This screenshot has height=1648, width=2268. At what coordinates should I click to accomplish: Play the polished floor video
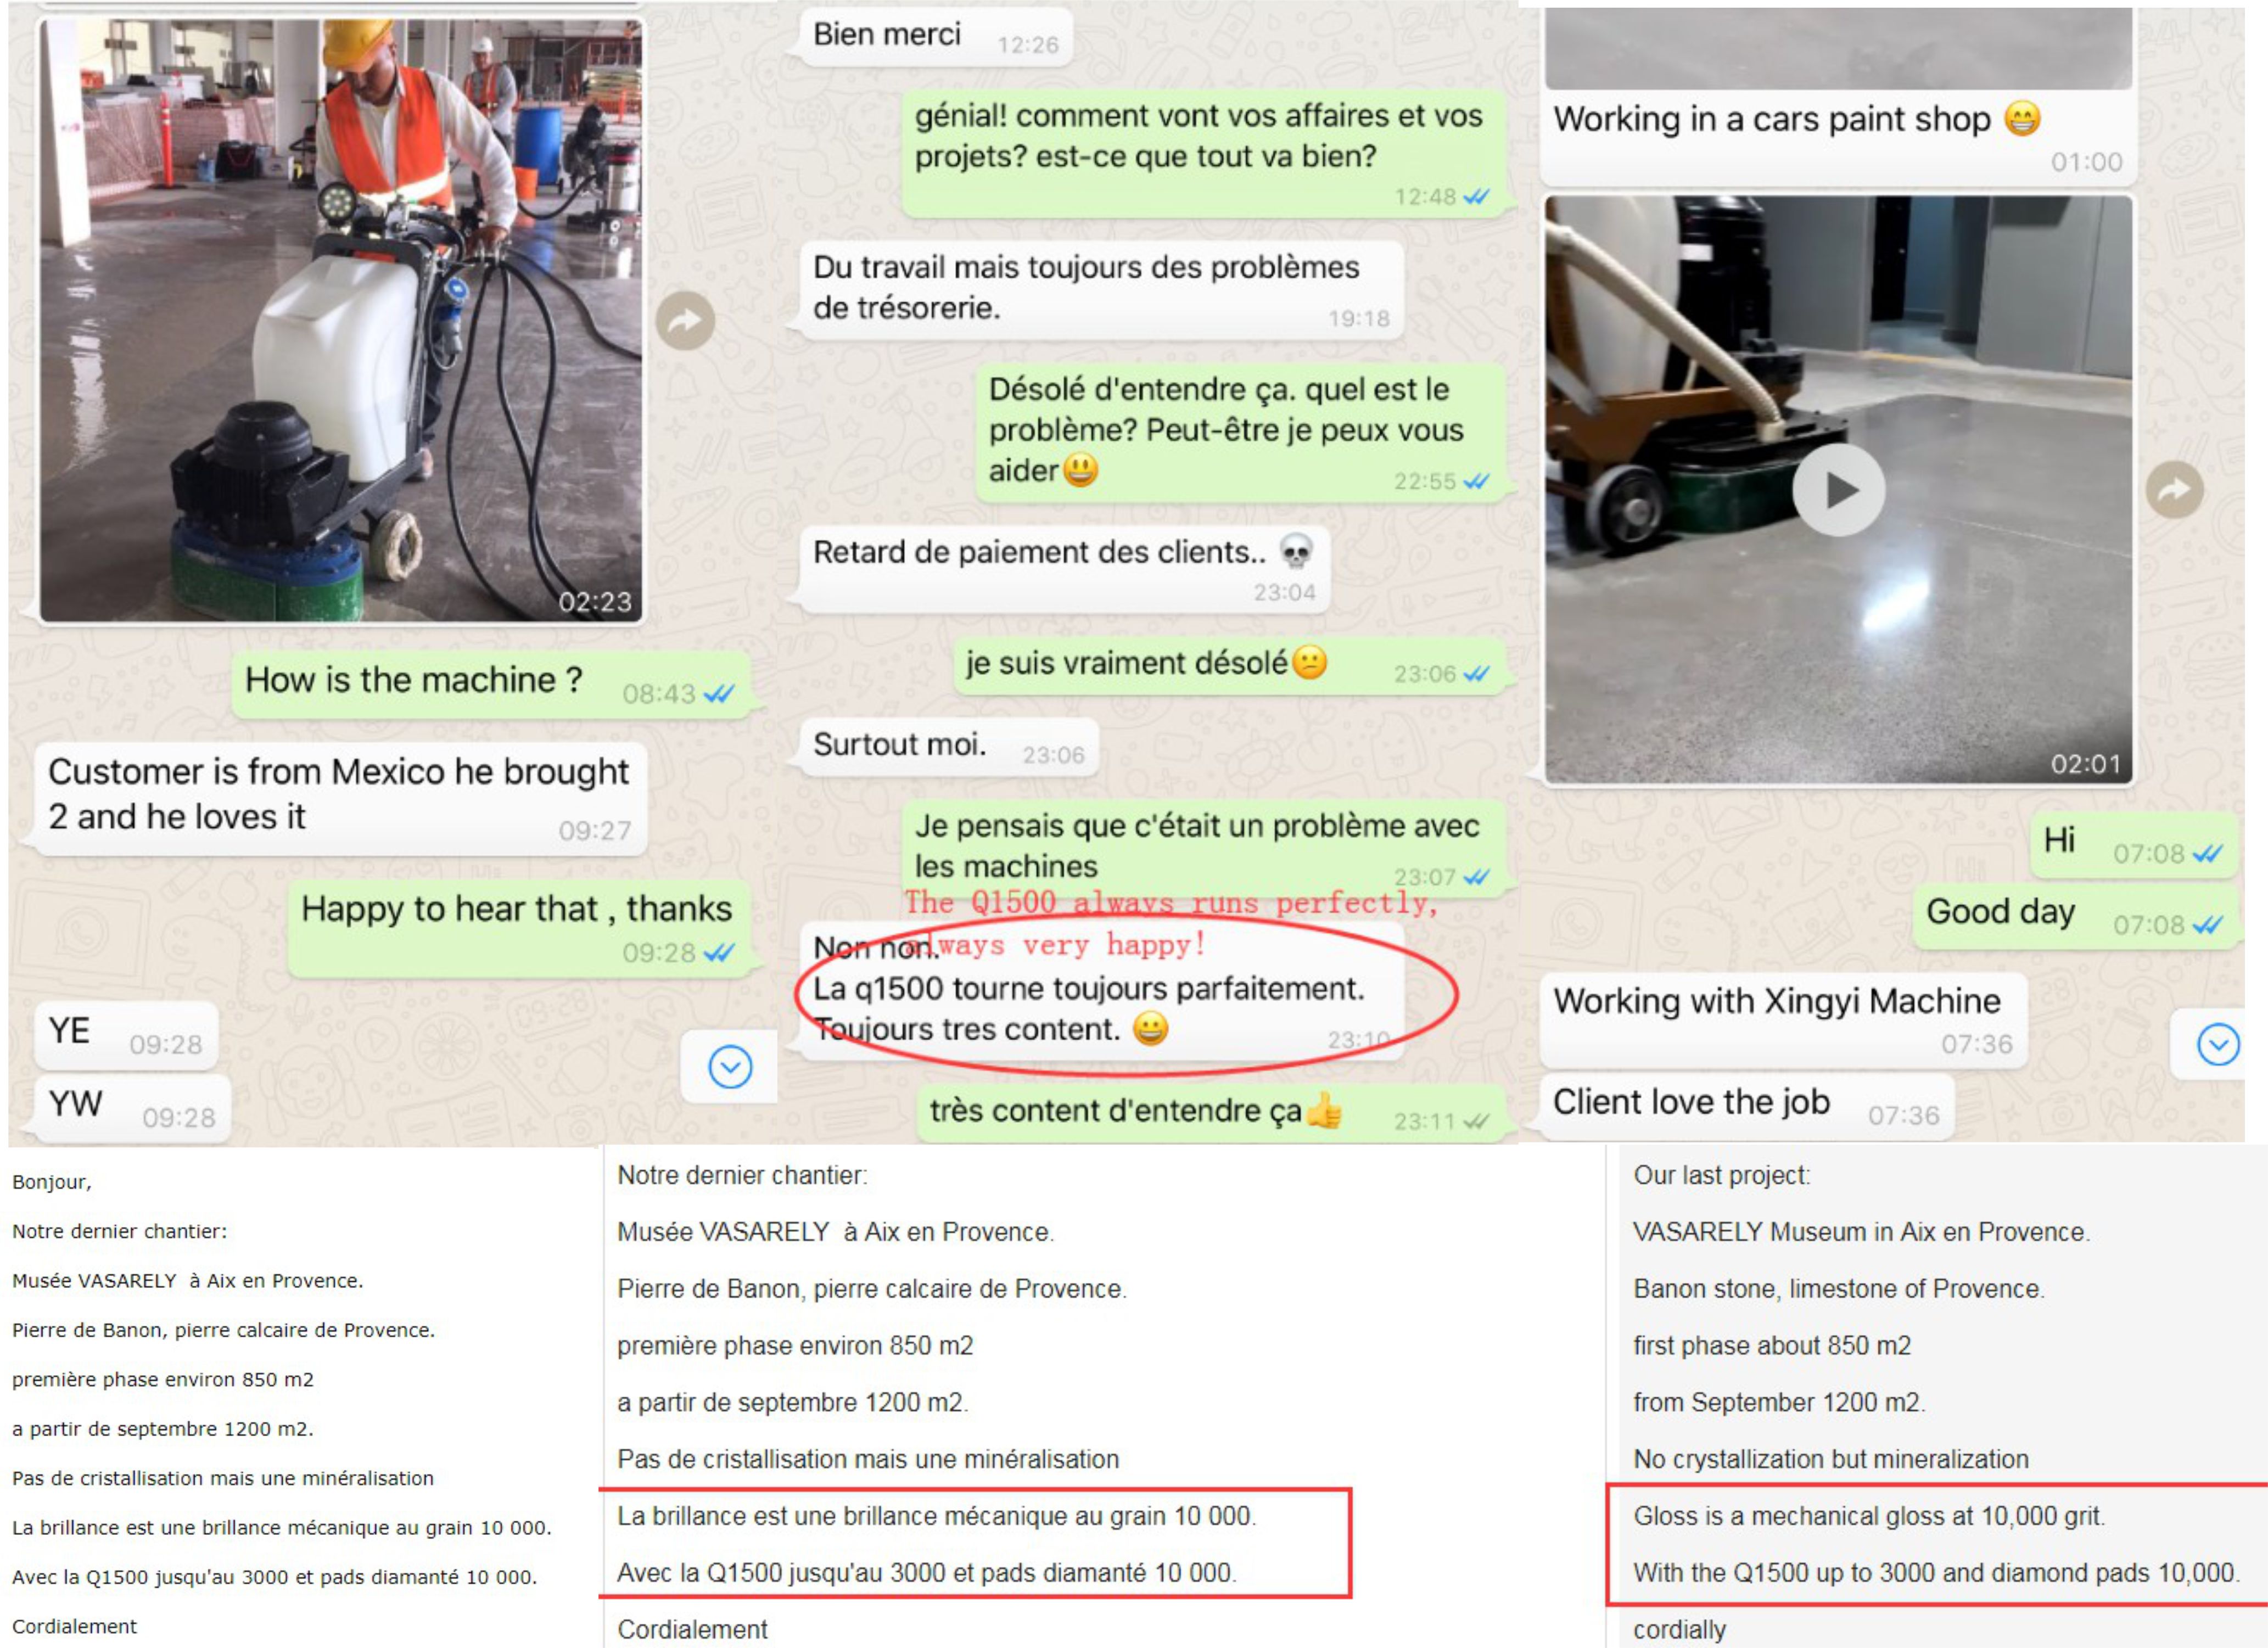1838,490
